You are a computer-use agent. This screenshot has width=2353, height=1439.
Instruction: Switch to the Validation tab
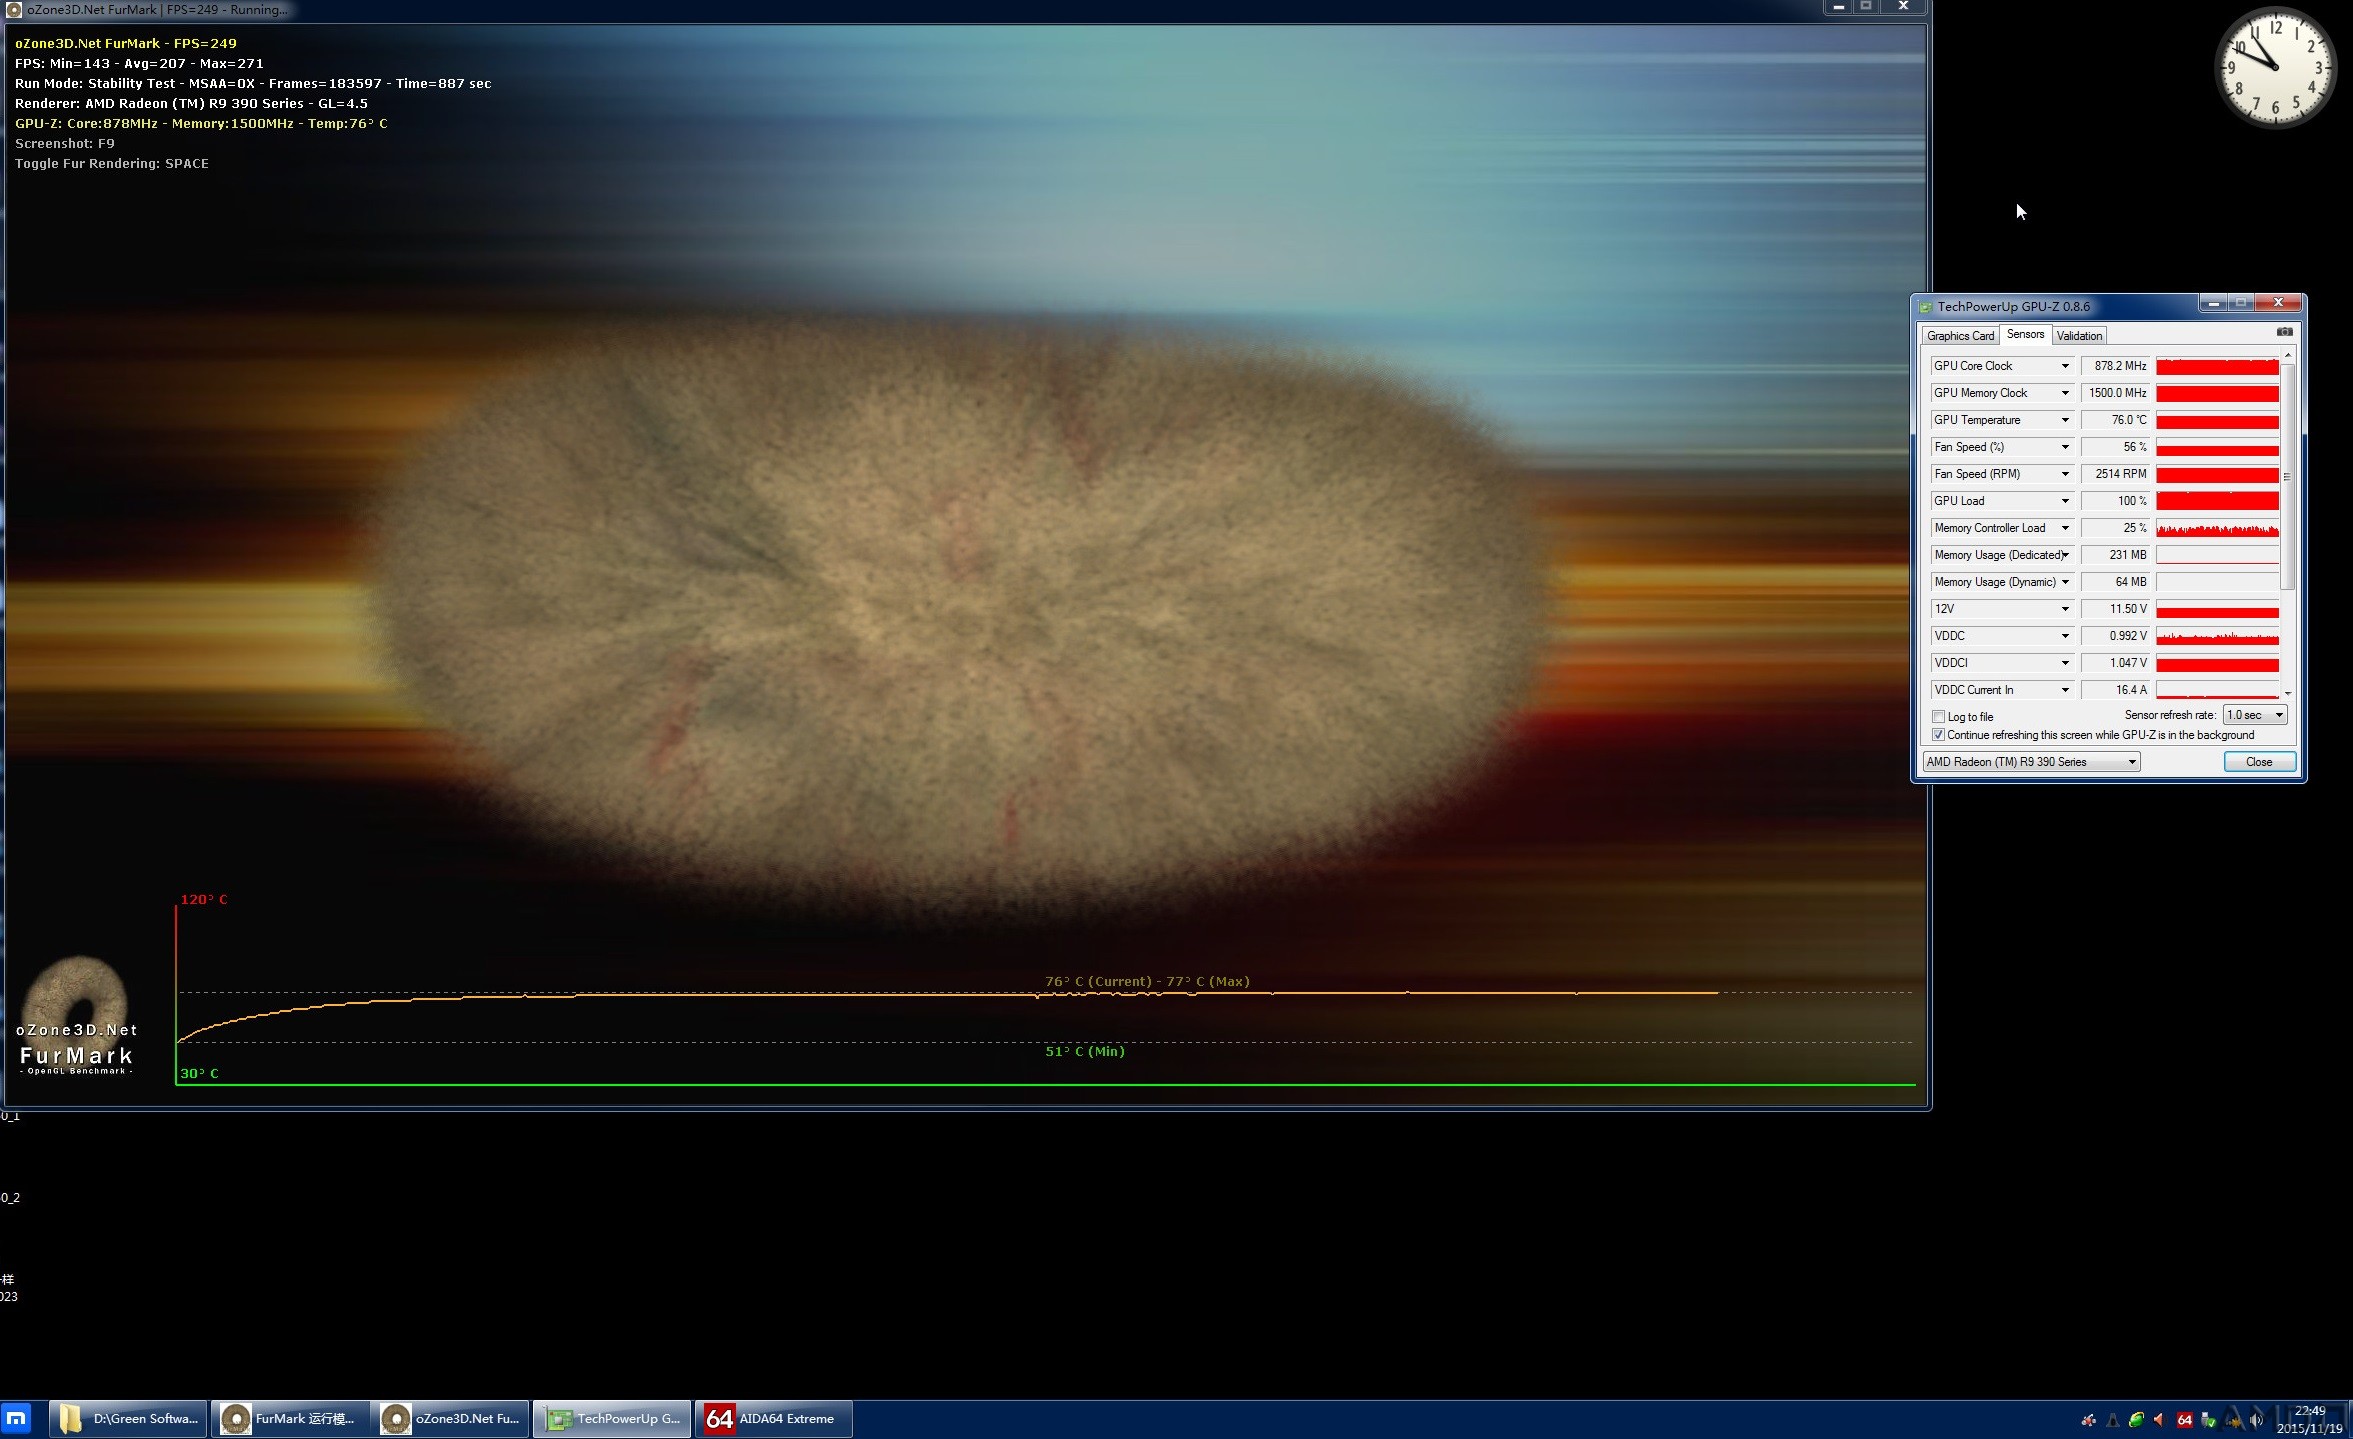[x=2079, y=336]
